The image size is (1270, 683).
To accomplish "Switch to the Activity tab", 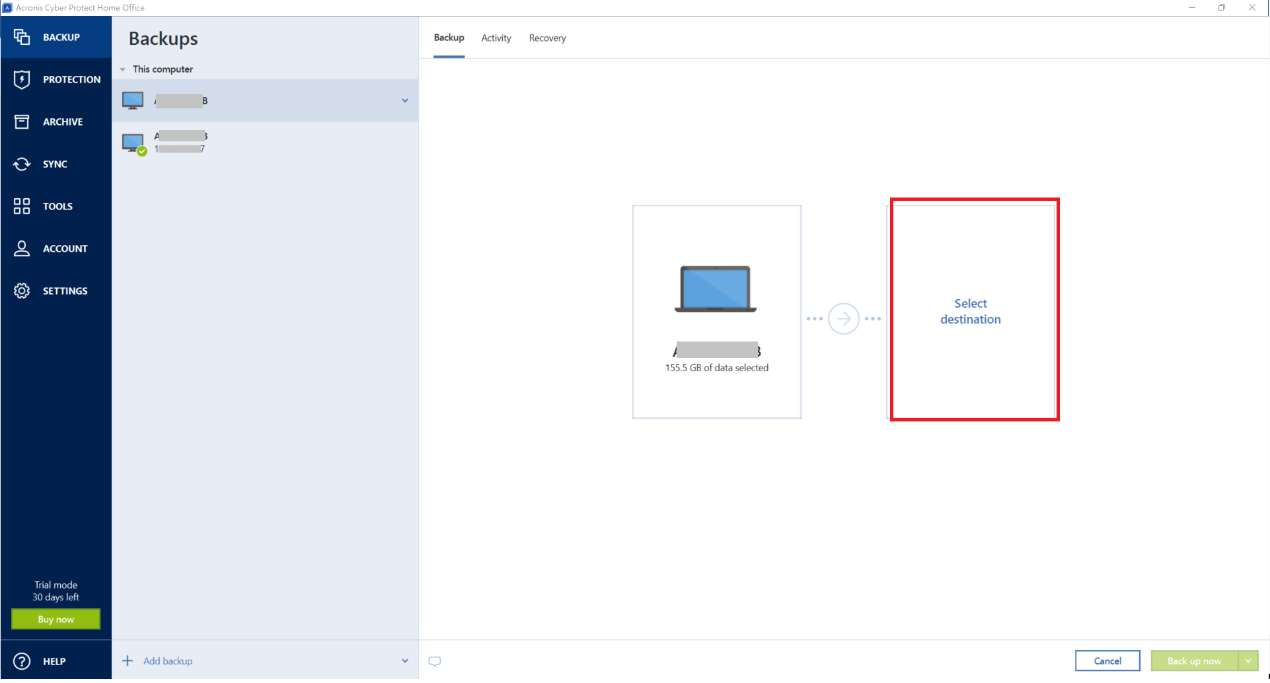I will 496,38.
